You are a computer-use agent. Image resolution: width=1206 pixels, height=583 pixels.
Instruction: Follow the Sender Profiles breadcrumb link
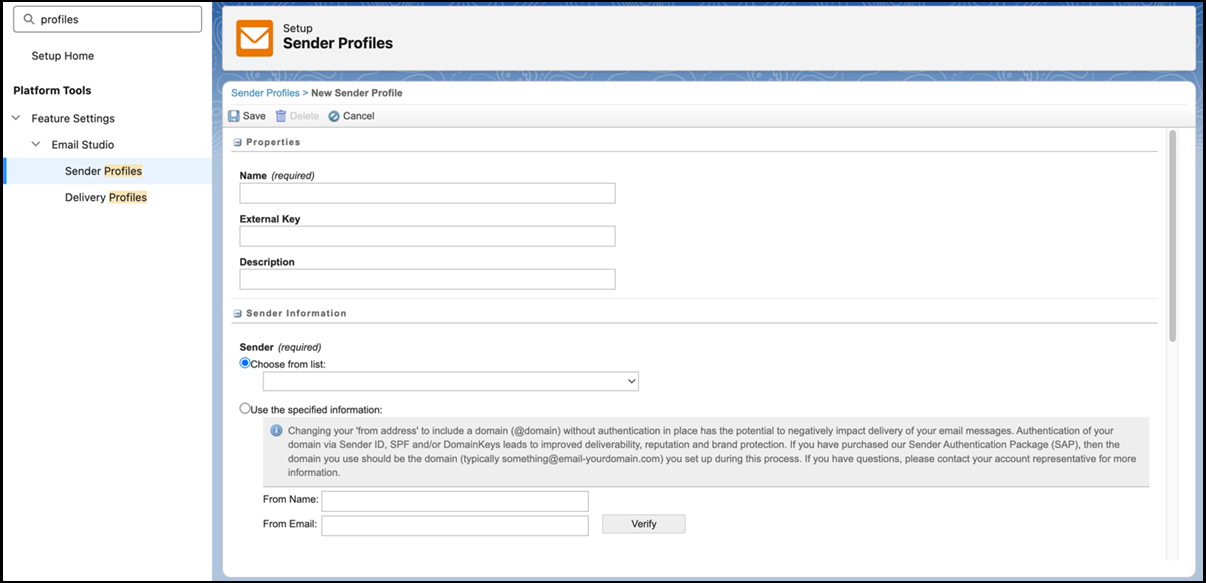tap(264, 92)
